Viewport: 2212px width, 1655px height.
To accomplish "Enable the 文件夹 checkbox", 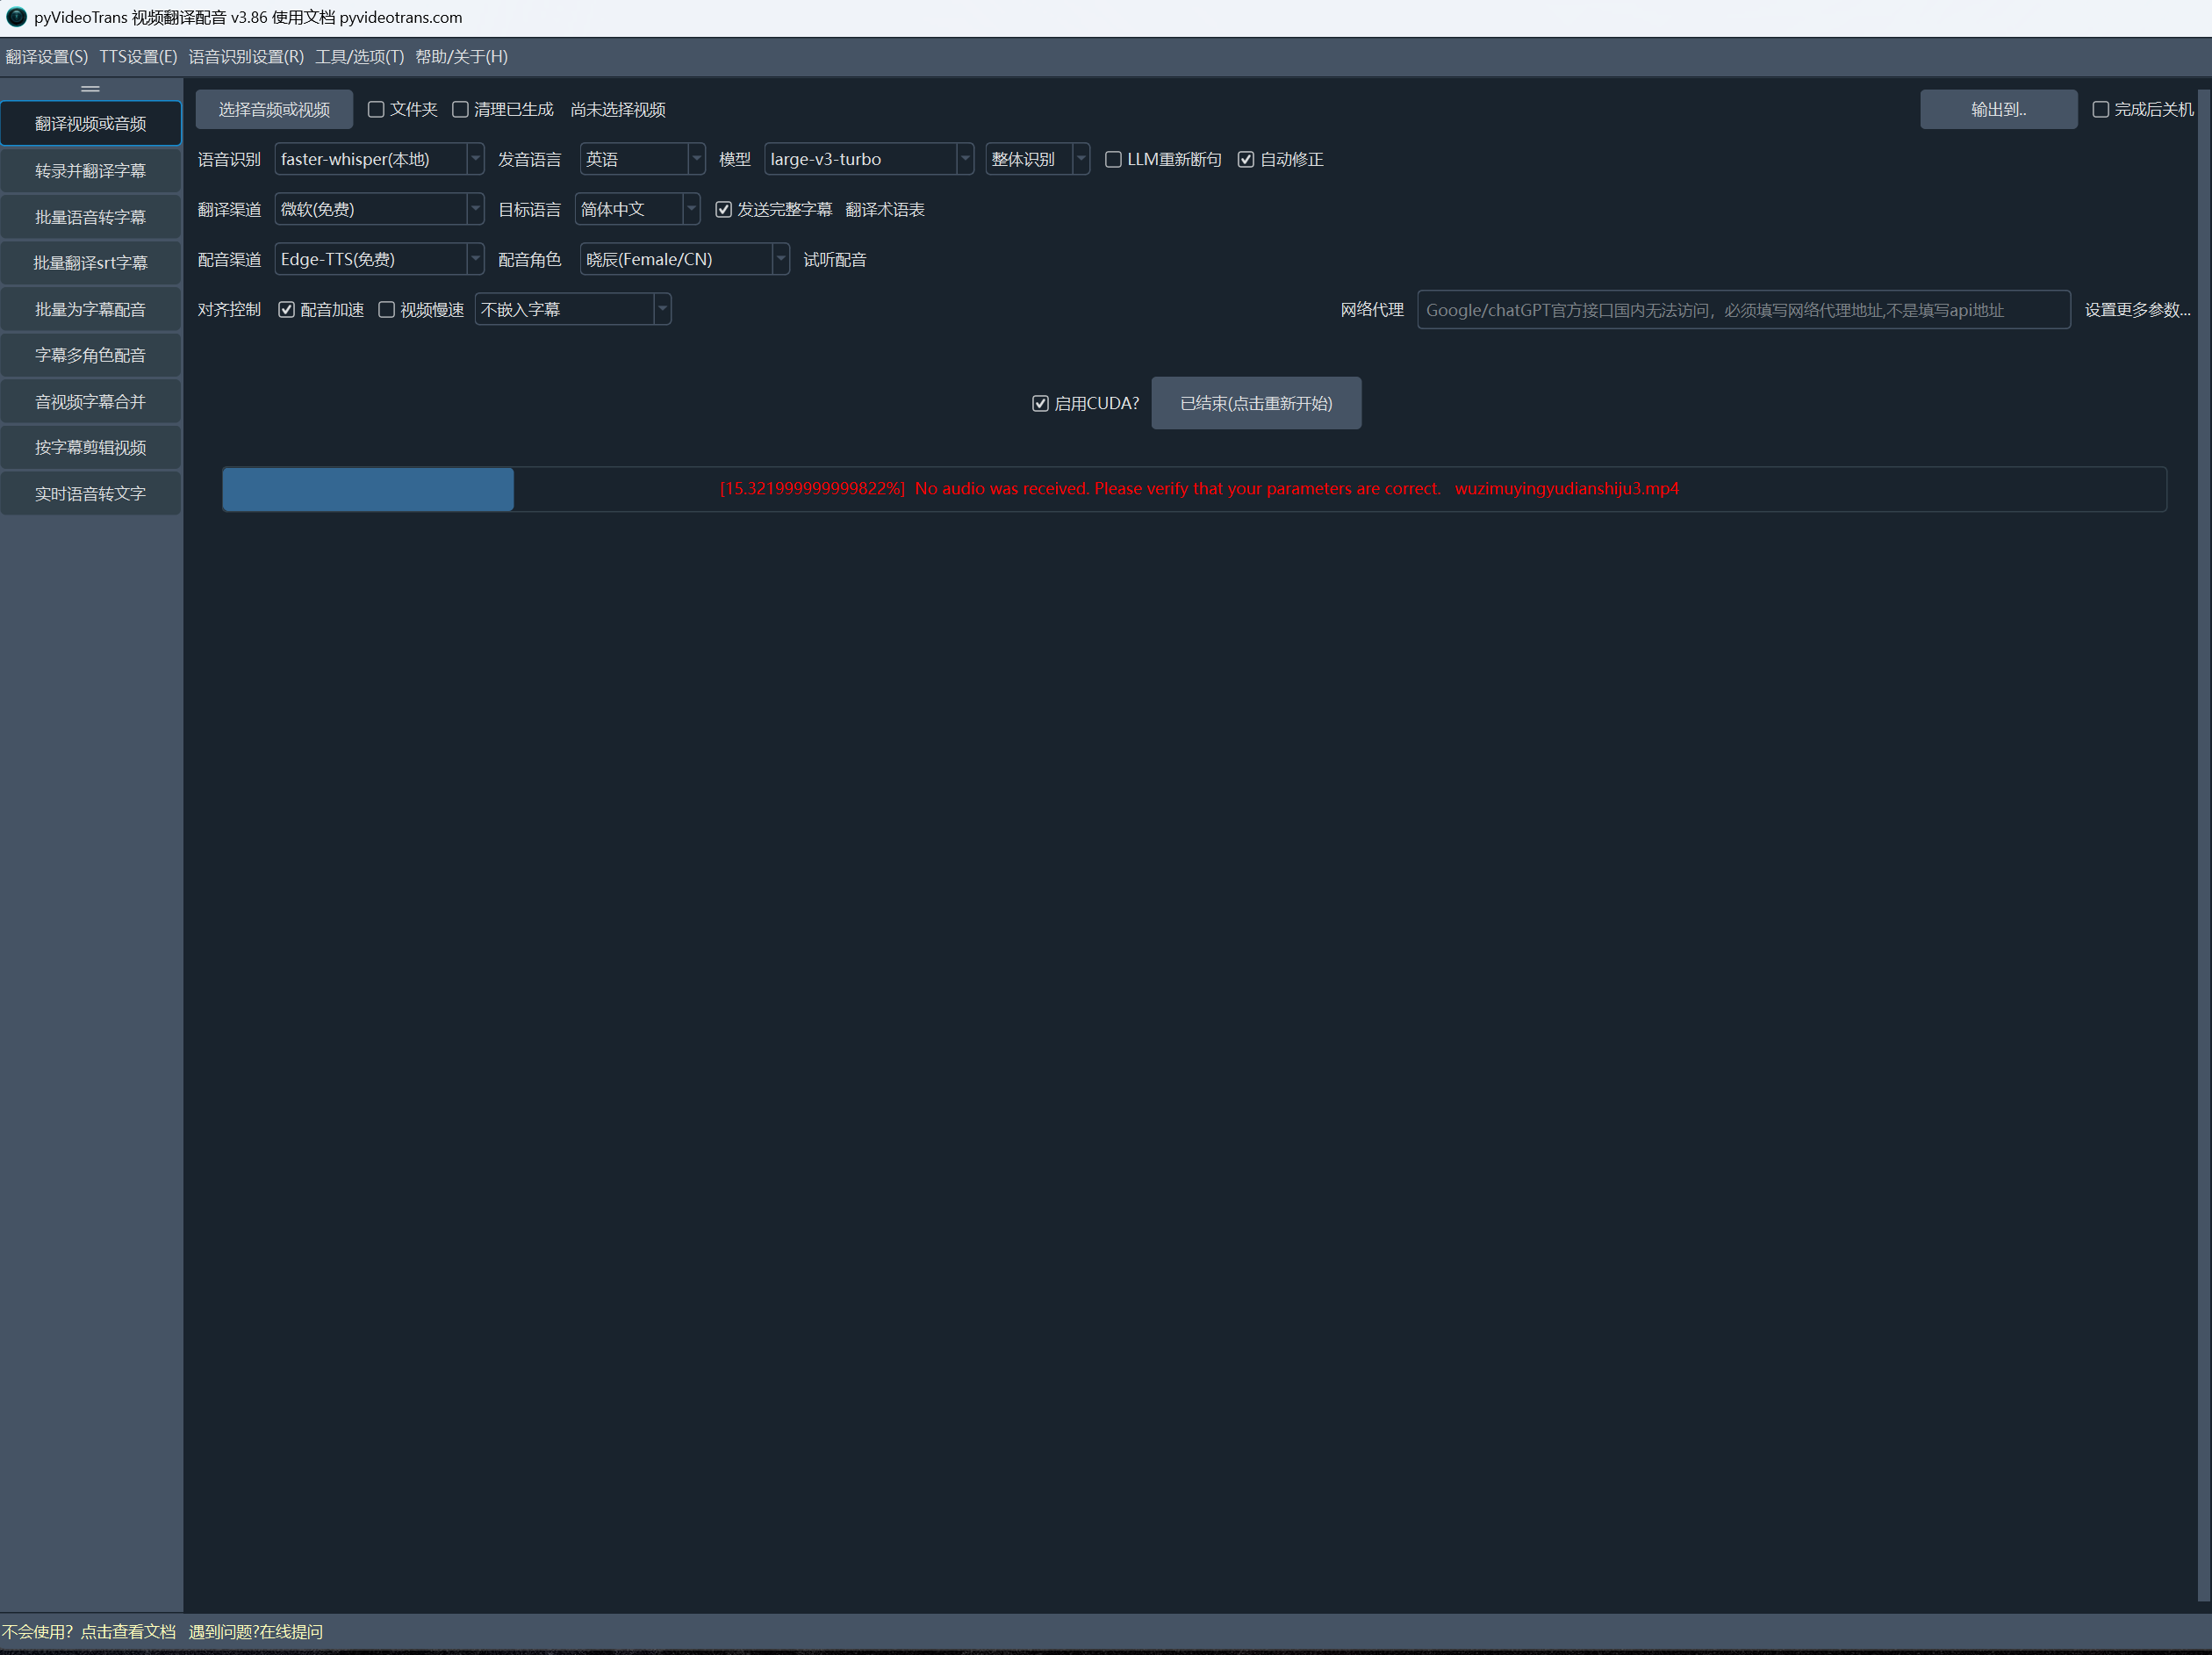I will pos(376,110).
